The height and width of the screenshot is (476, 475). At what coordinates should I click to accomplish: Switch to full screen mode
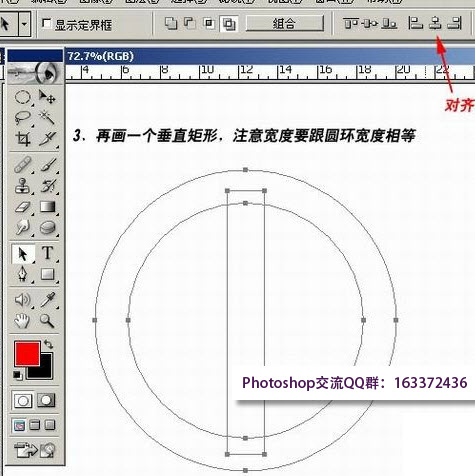pos(50,425)
